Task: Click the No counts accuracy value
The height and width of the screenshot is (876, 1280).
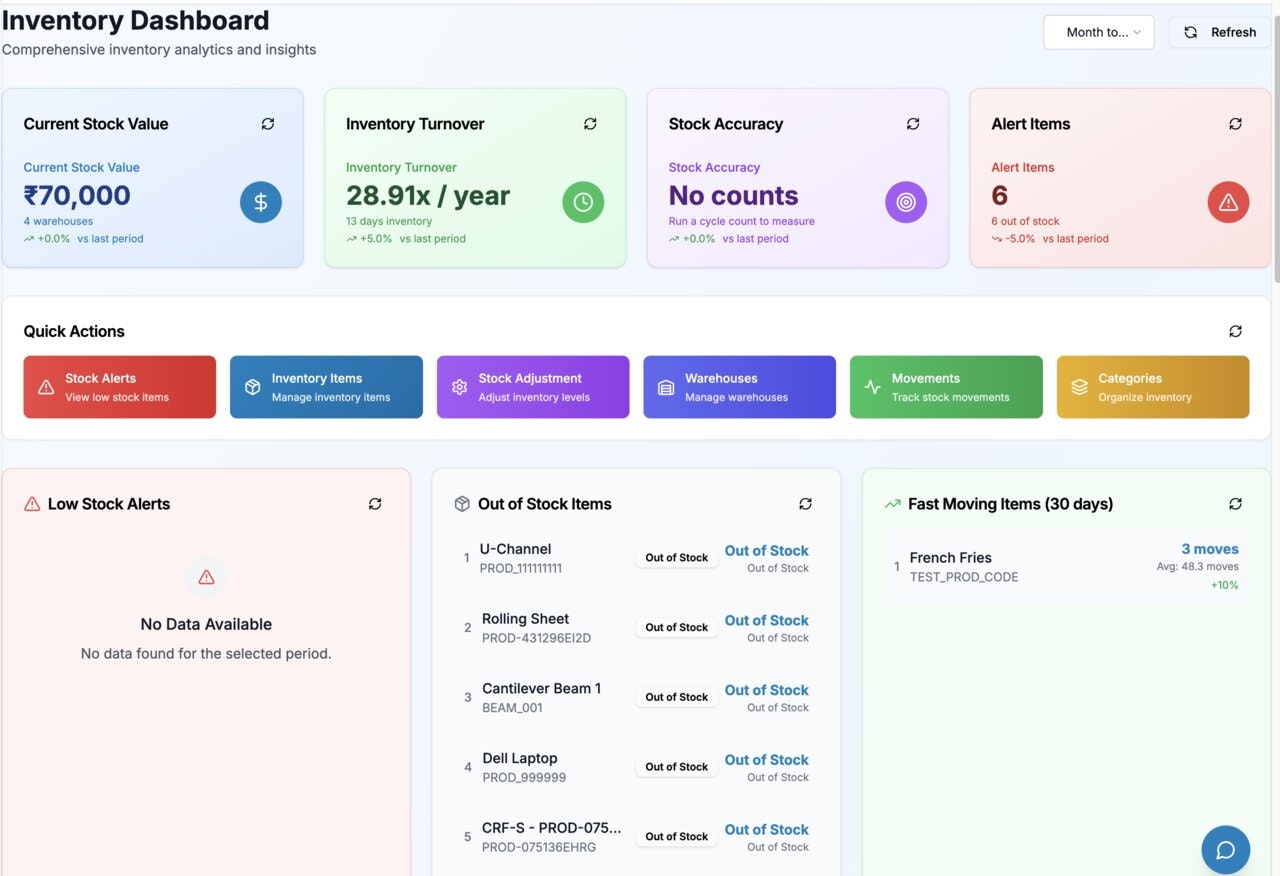Action: tap(733, 195)
